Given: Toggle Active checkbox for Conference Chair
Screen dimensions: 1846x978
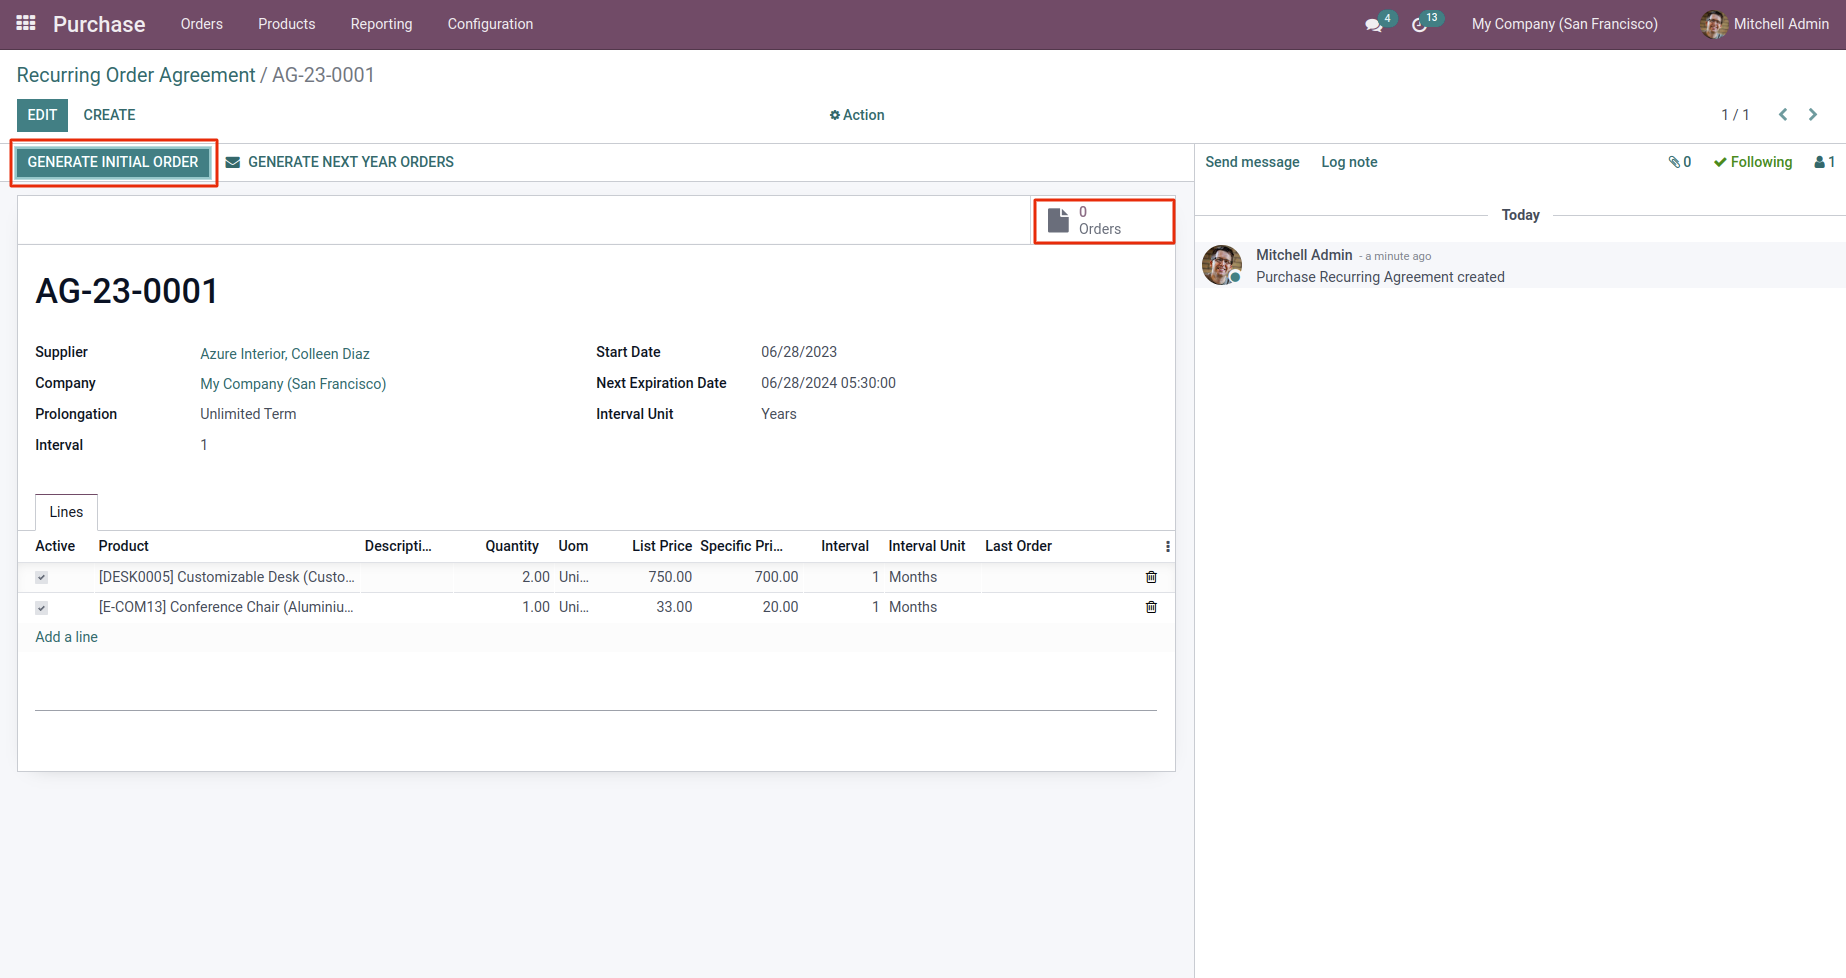Looking at the screenshot, I should [x=41, y=608].
